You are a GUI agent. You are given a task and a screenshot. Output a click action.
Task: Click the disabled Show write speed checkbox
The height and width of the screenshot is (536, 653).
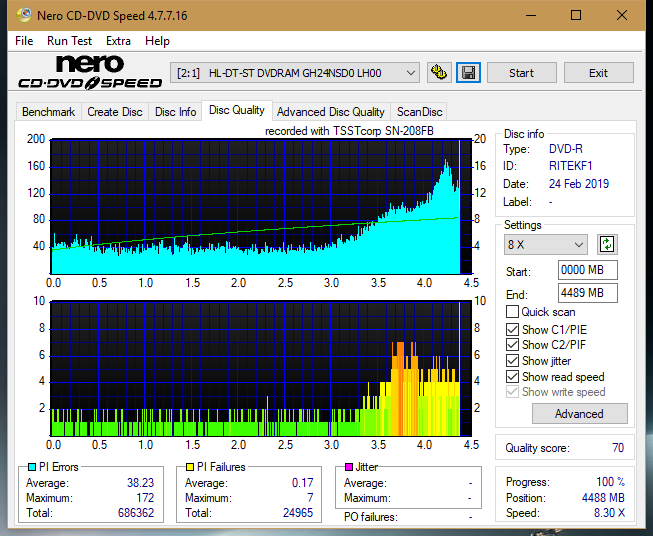[x=512, y=392]
